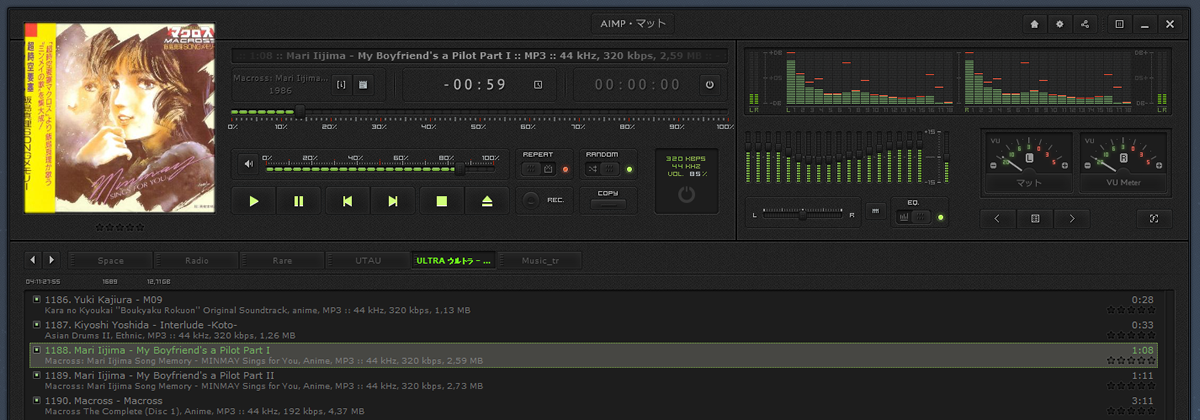The image size is (1200, 420).
Task: Click the repeat-one icon under REPEAT
Action: tap(549, 169)
